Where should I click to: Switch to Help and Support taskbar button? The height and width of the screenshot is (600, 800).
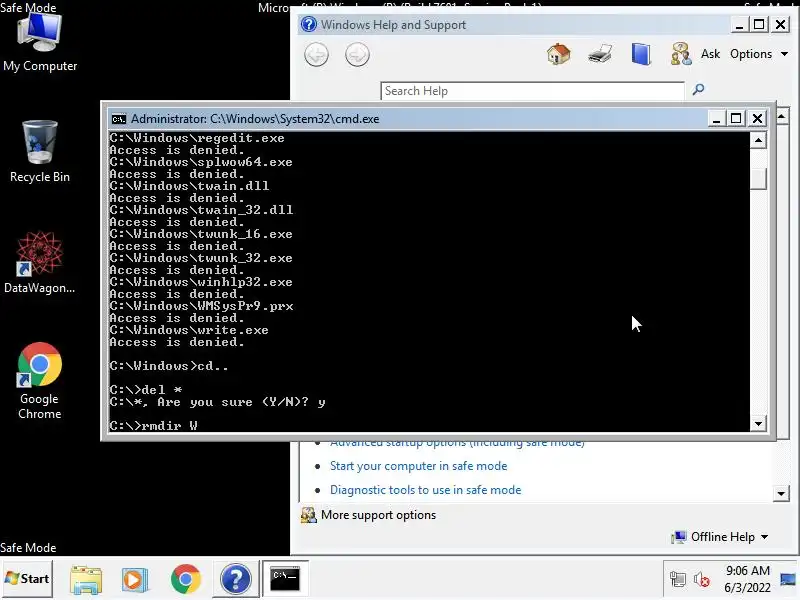235,579
